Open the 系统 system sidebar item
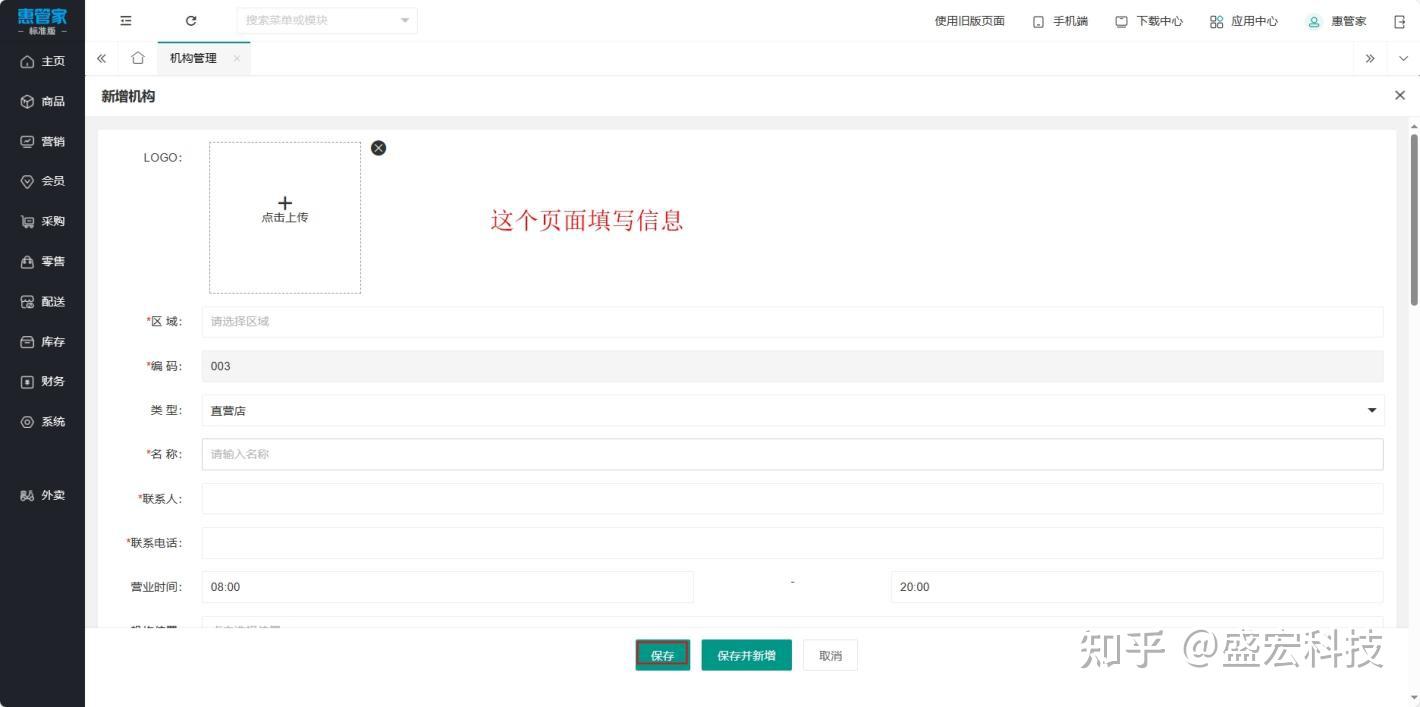The width and height of the screenshot is (1420, 707). [x=42, y=421]
